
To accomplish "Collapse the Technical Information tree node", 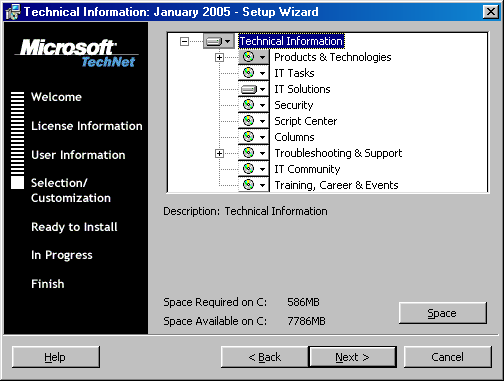I will tap(184, 41).
